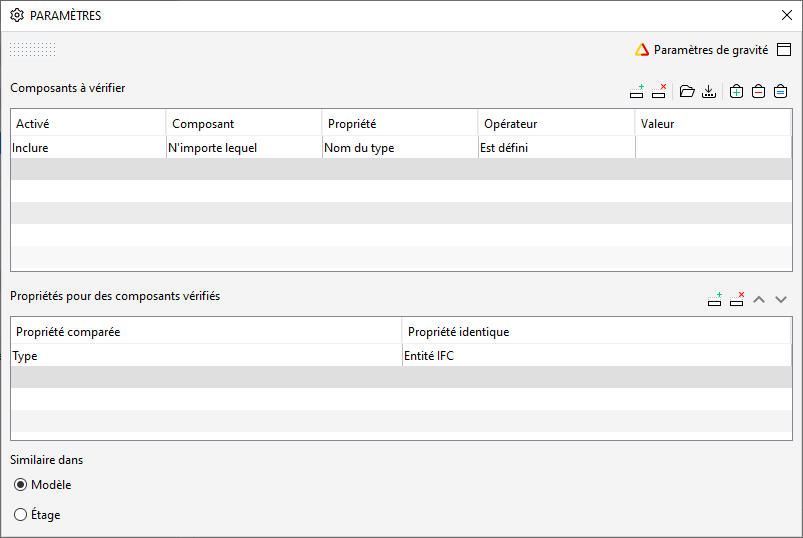Open the Nom du type property cell
The height and width of the screenshot is (538, 803).
(x=400, y=147)
